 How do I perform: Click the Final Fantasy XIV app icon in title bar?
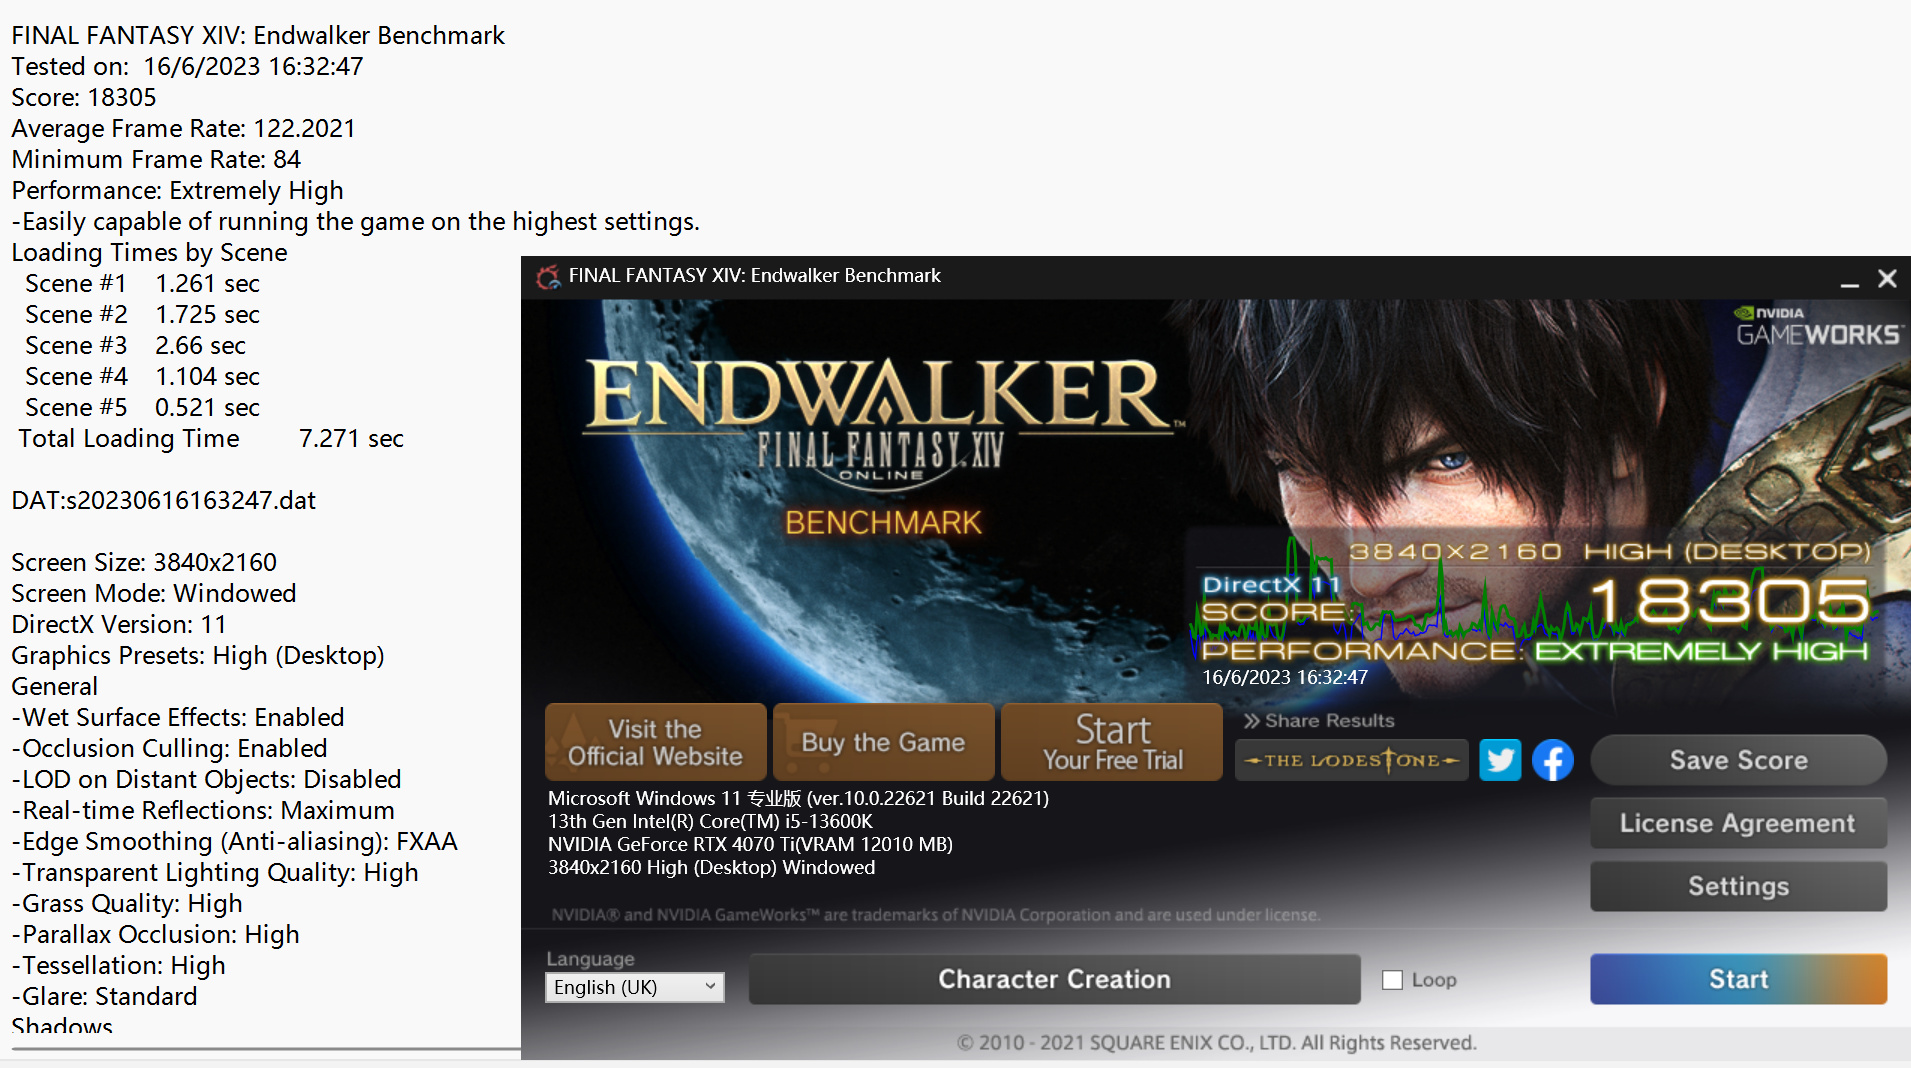pyautogui.click(x=548, y=276)
